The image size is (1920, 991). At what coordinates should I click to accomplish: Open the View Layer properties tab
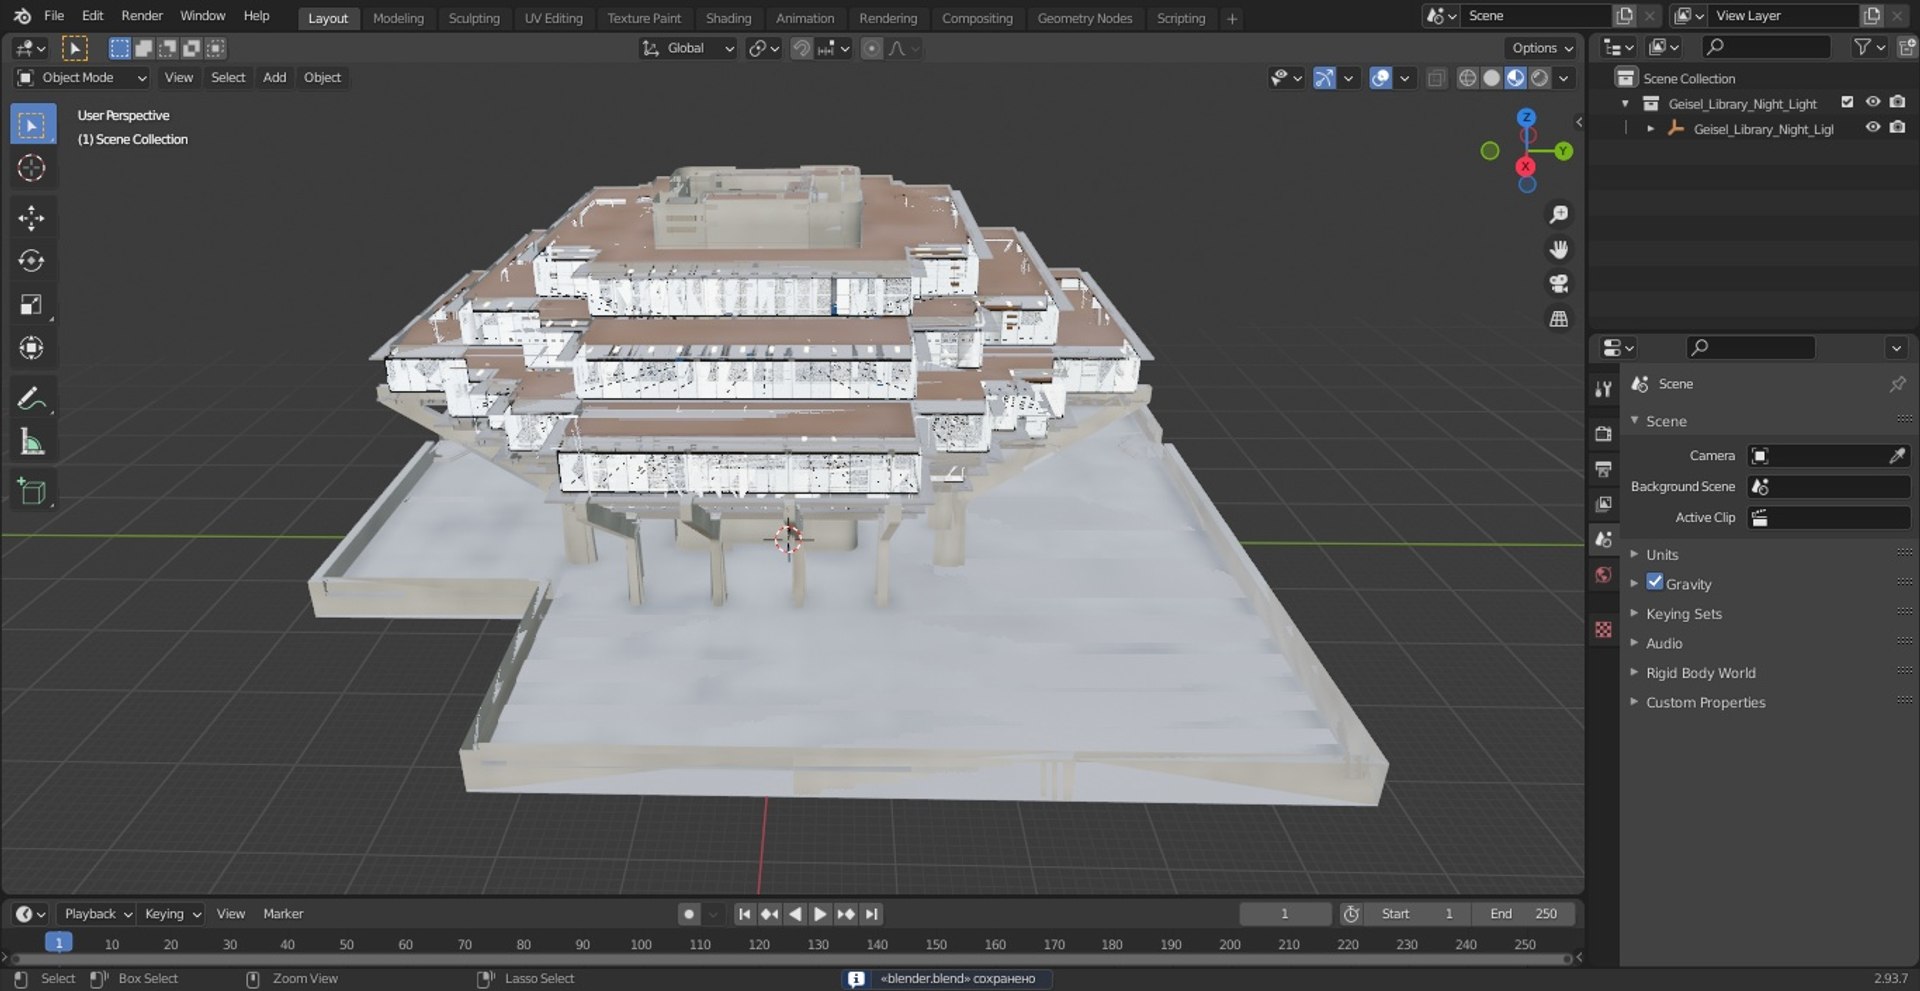[1604, 504]
